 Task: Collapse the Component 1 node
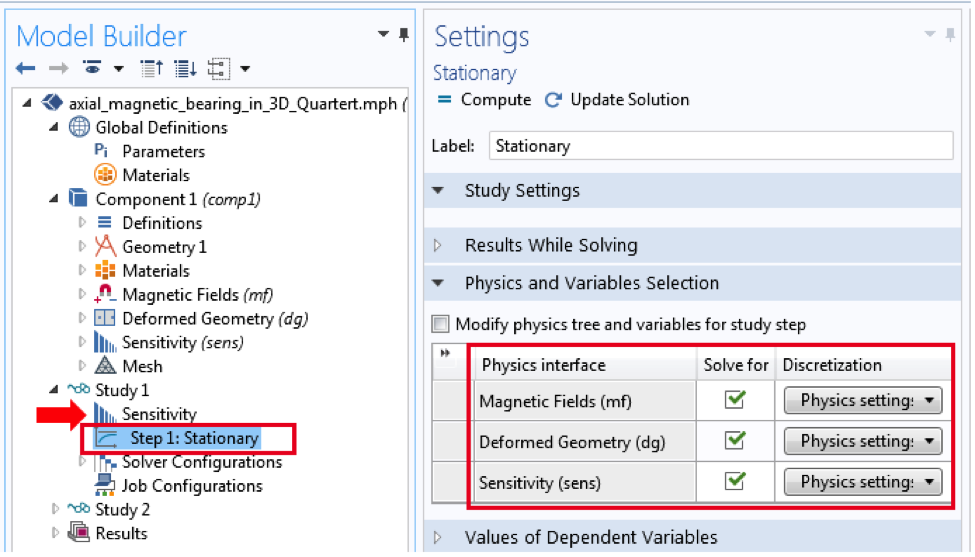coord(54,198)
